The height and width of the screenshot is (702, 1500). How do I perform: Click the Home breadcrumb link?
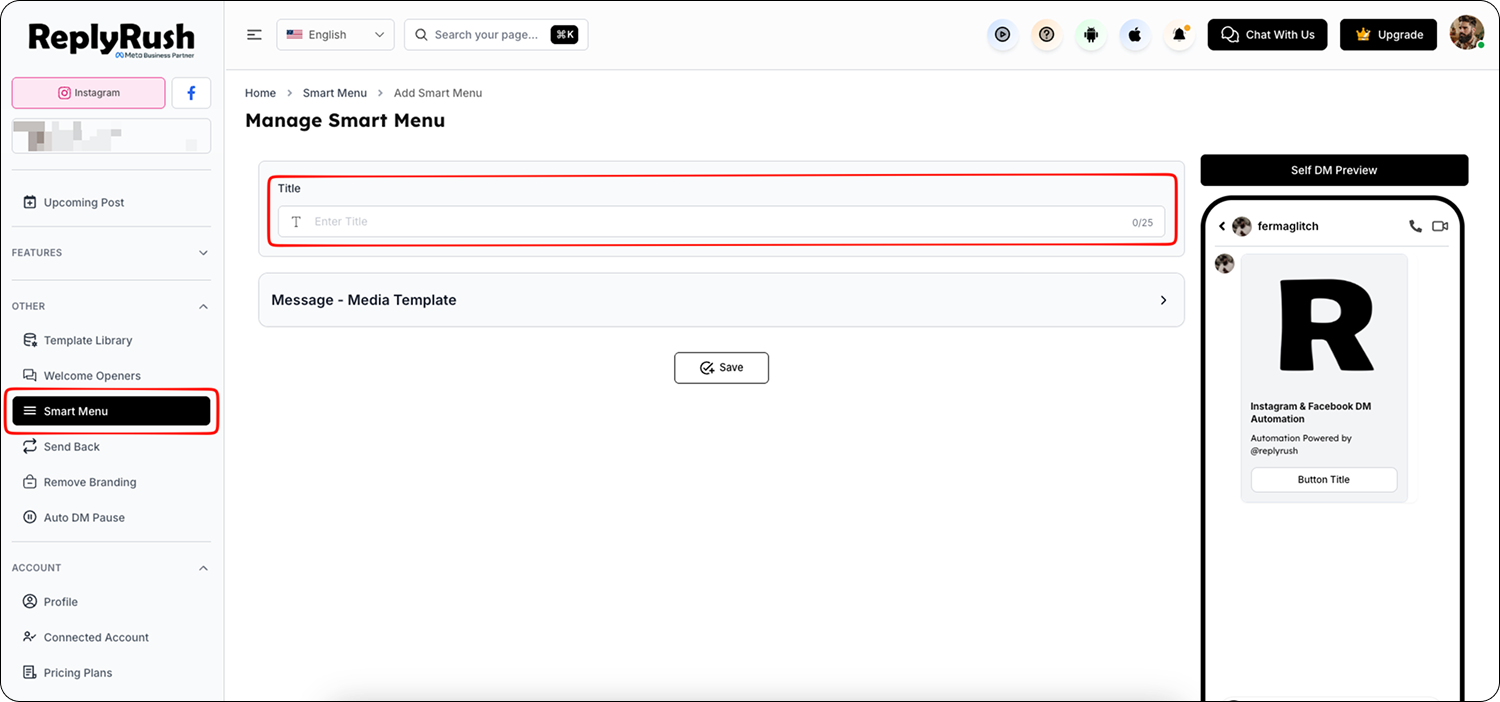tap(260, 93)
